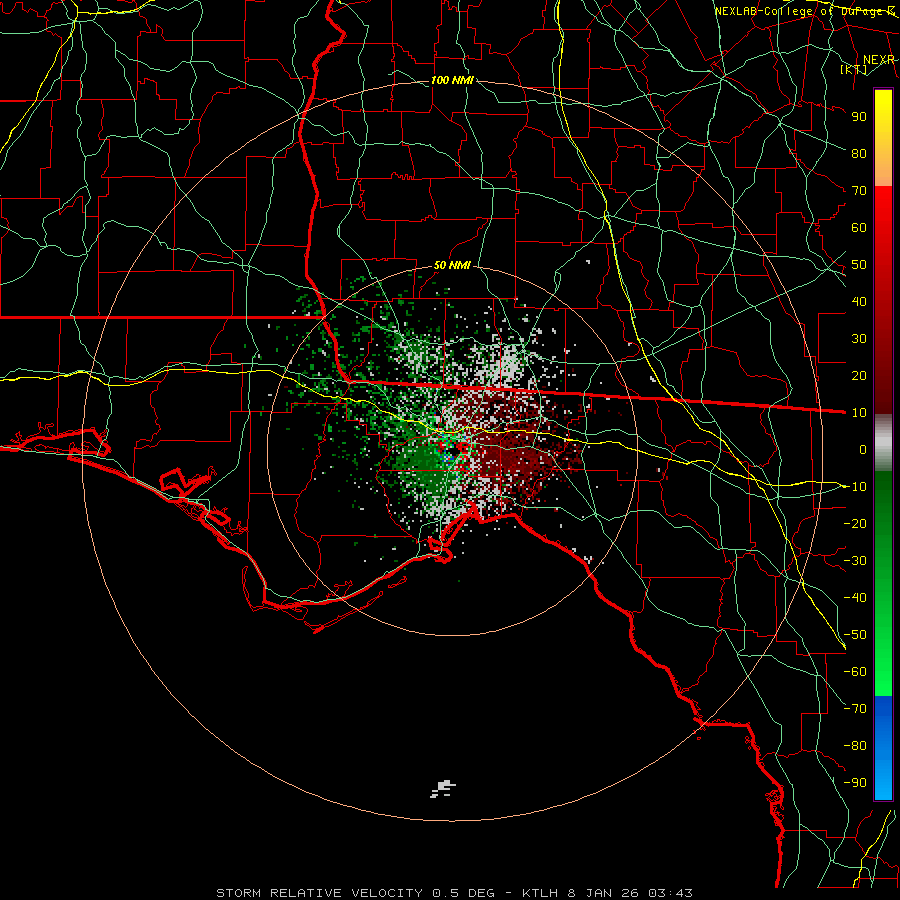Select the 20 value on velocity scale
This screenshot has width=900, height=900.
click(x=859, y=376)
